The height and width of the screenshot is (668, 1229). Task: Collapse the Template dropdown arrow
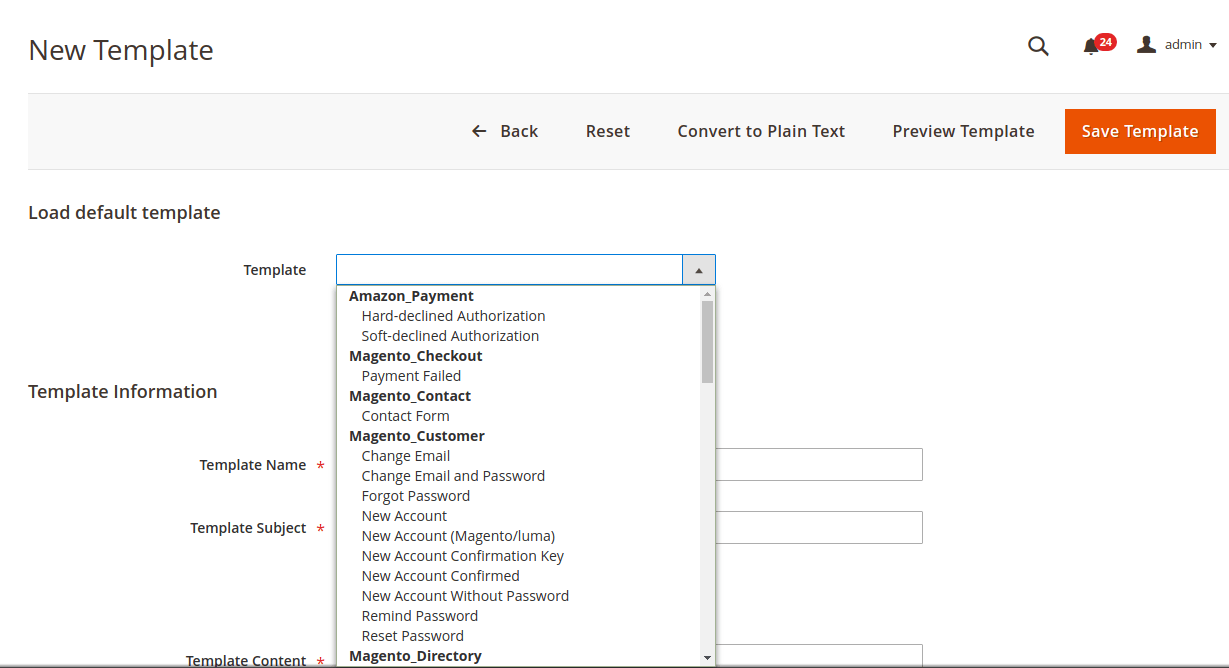coord(699,270)
